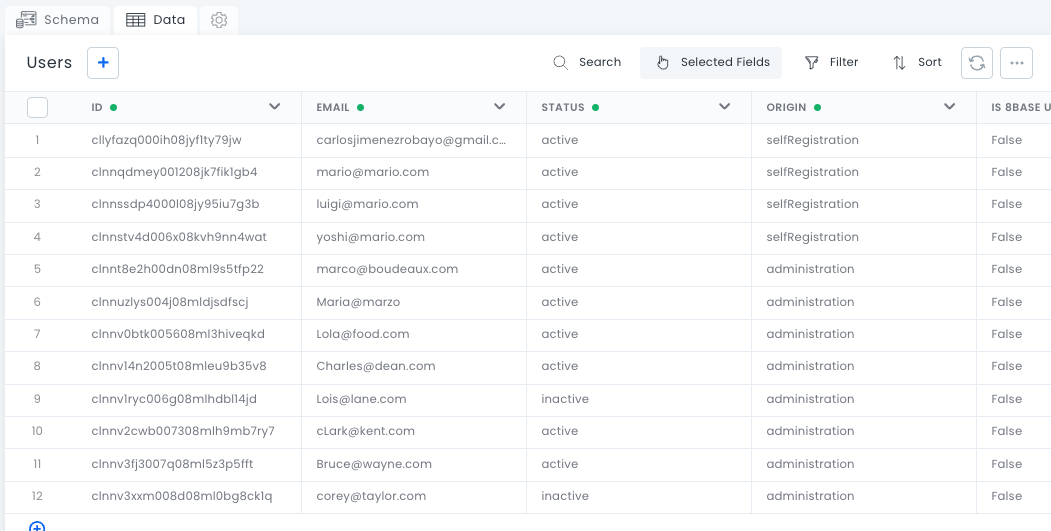Viewport: 1051px width, 531px height.
Task: Click the ID cell in row 1
Action: (166, 140)
